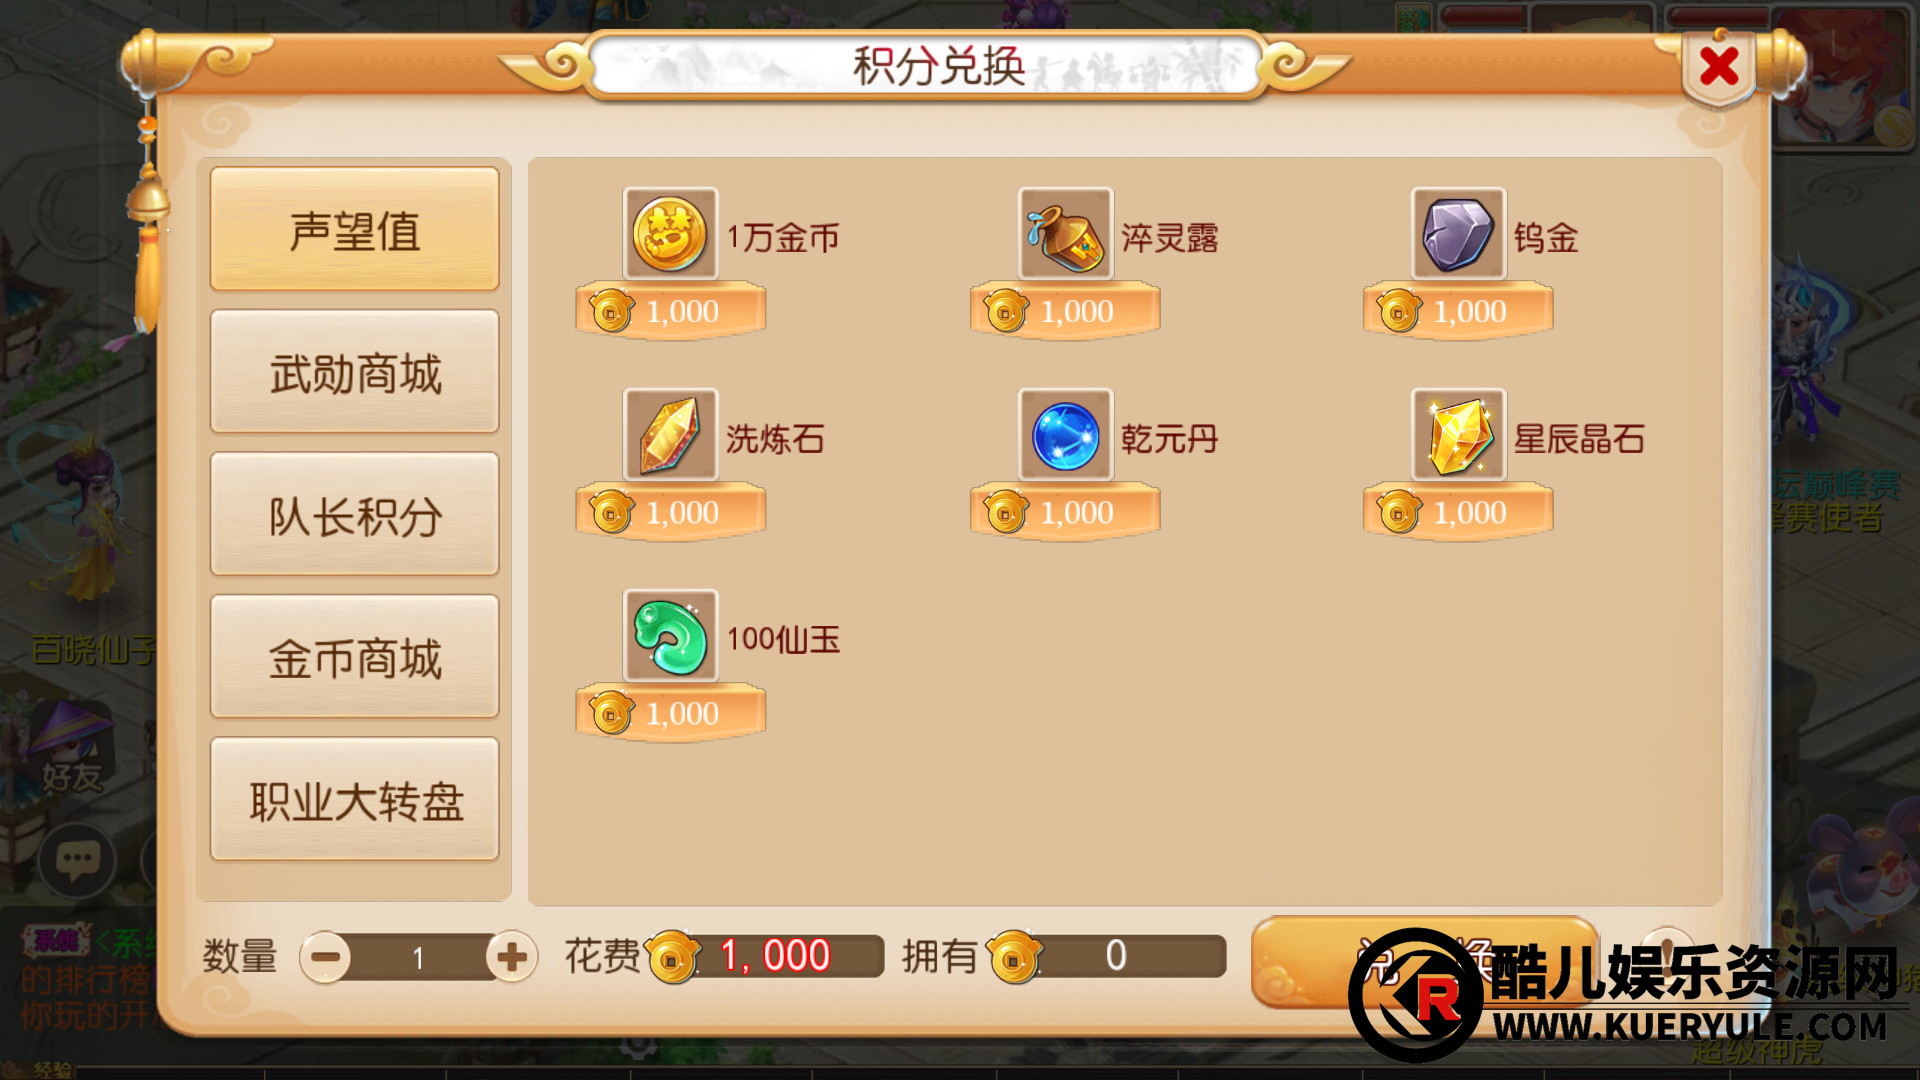Choose the 钨金 ore icon
The width and height of the screenshot is (1920, 1080).
(1458, 234)
